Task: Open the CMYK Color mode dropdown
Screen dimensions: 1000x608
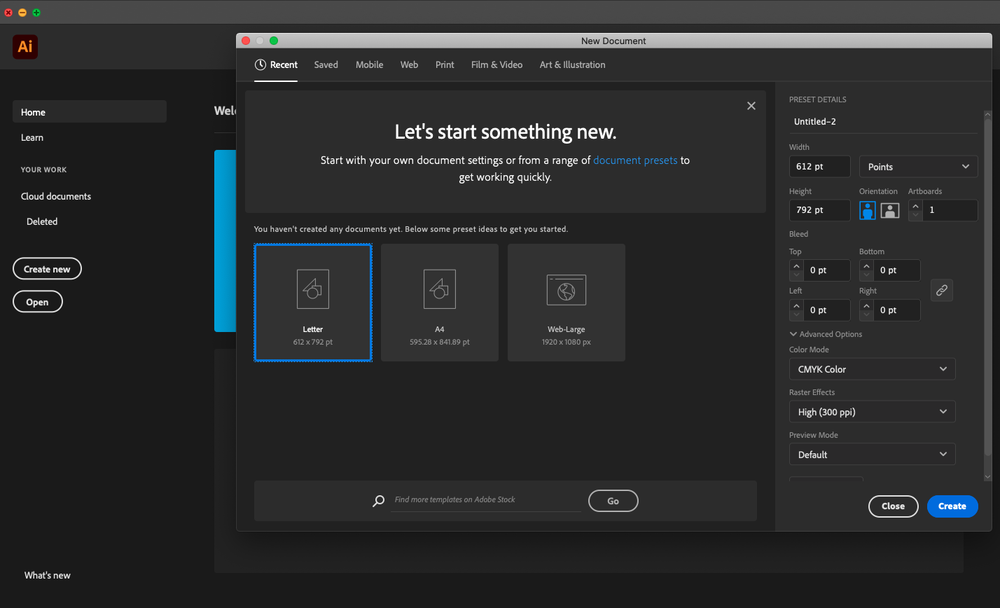Action: [871, 369]
